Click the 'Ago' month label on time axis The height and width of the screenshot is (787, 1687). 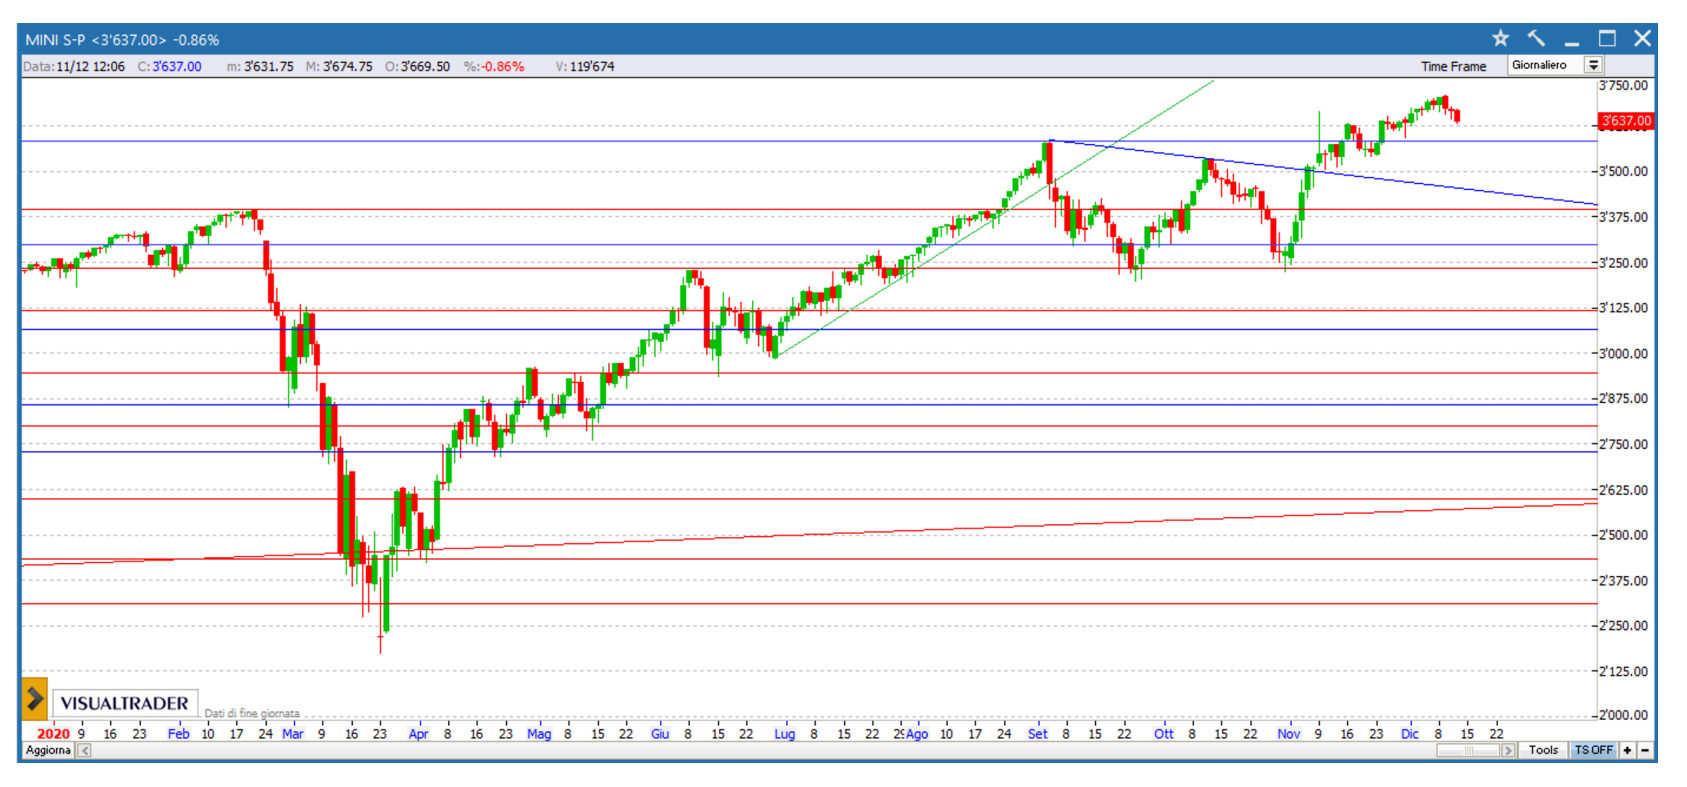pos(917,733)
